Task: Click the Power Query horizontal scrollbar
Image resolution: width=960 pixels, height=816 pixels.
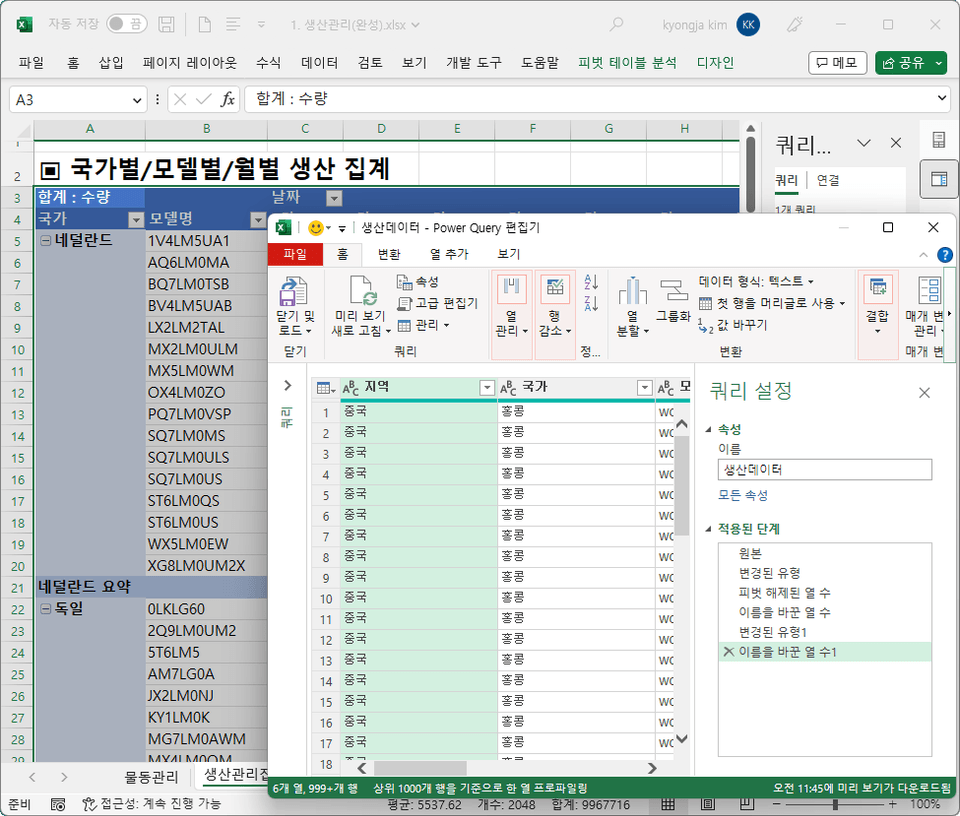Action: click(420, 768)
